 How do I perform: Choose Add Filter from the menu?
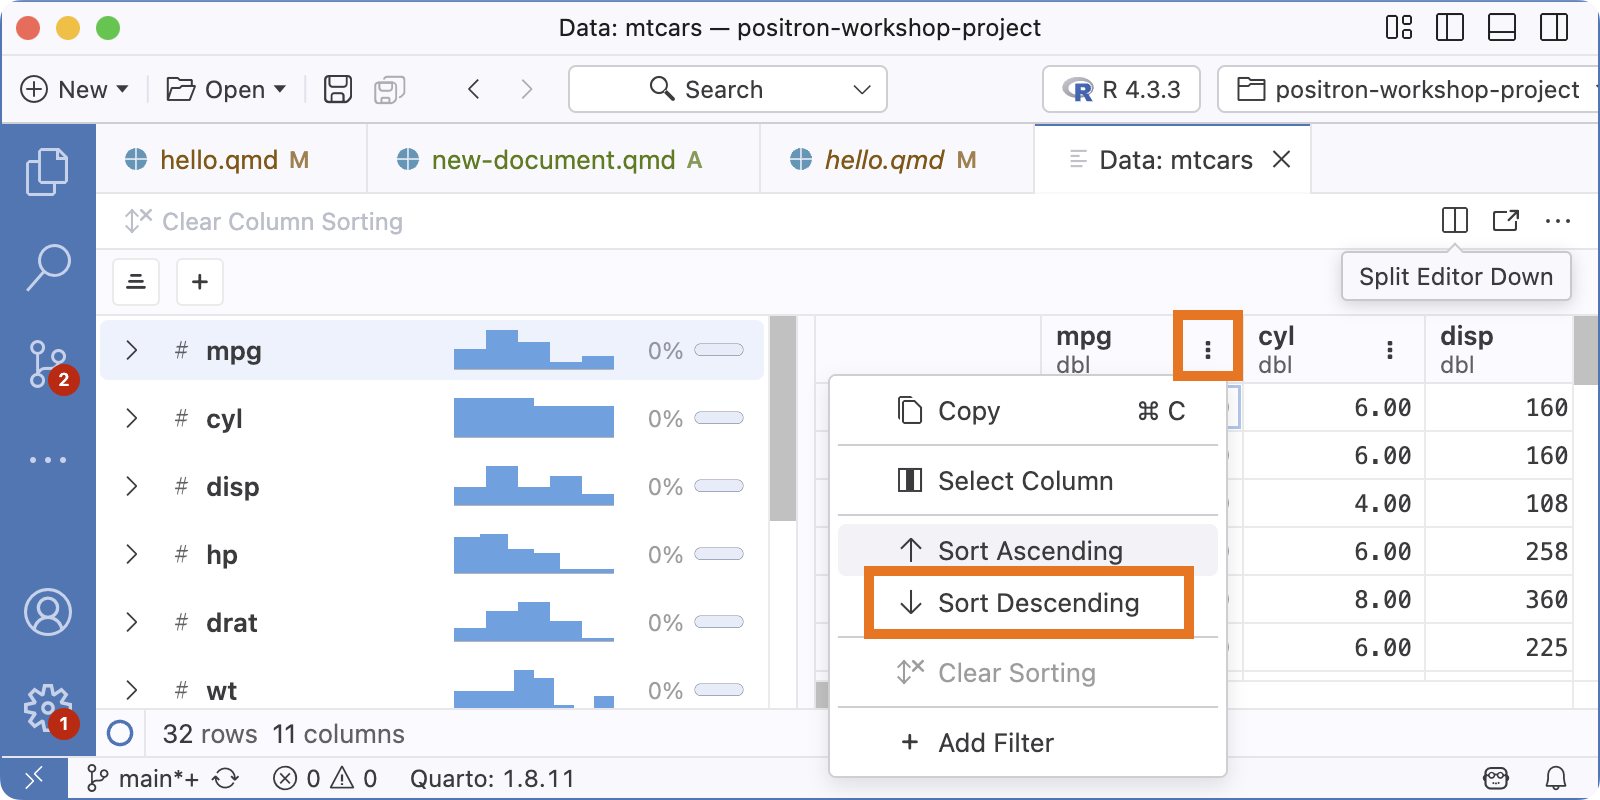(x=1028, y=743)
